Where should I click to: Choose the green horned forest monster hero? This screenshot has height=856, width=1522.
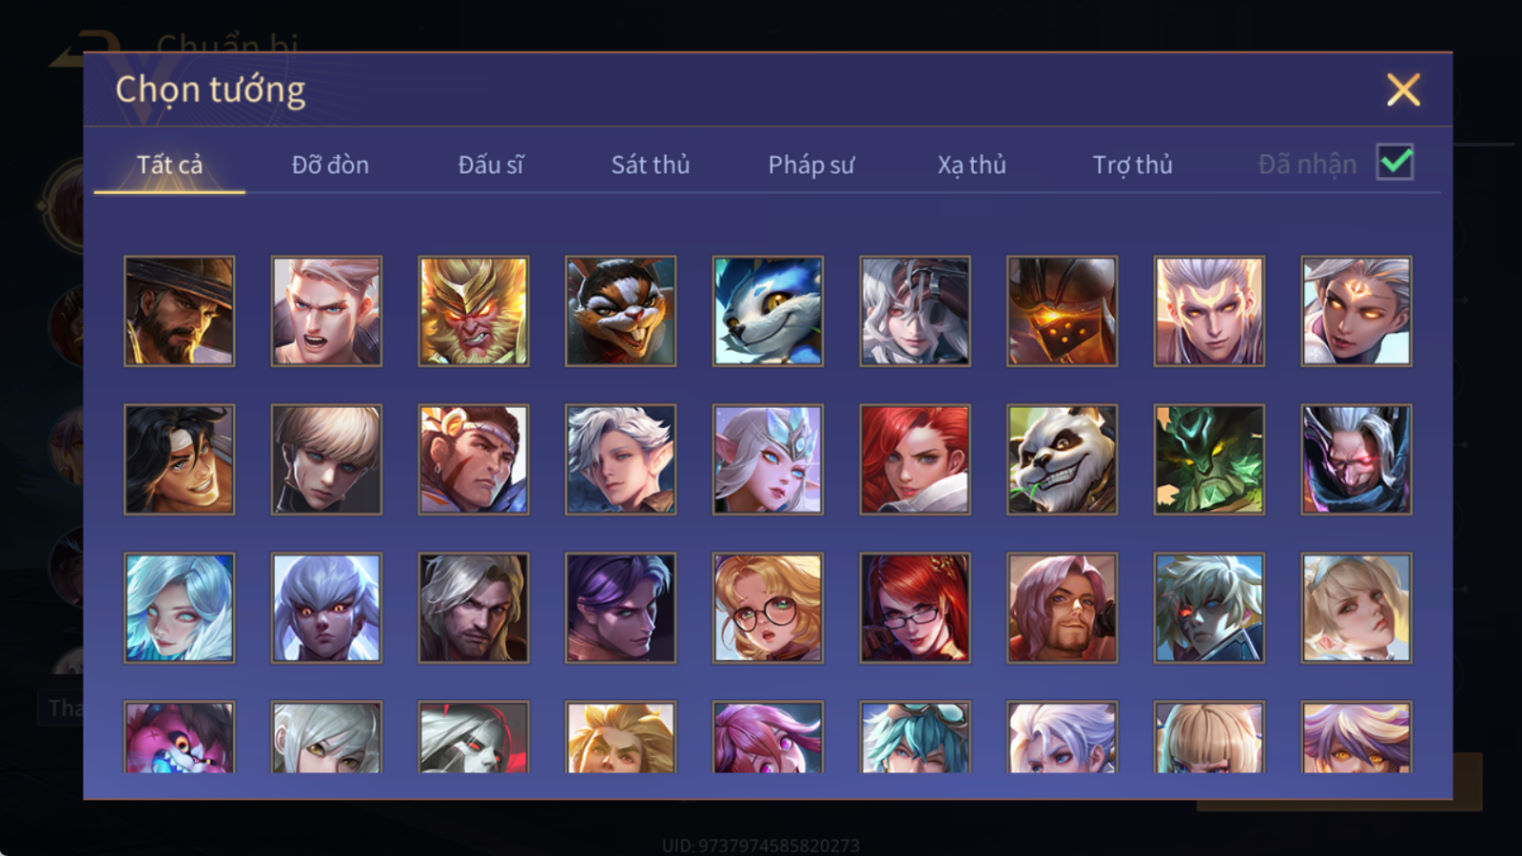click(1209, 459)
